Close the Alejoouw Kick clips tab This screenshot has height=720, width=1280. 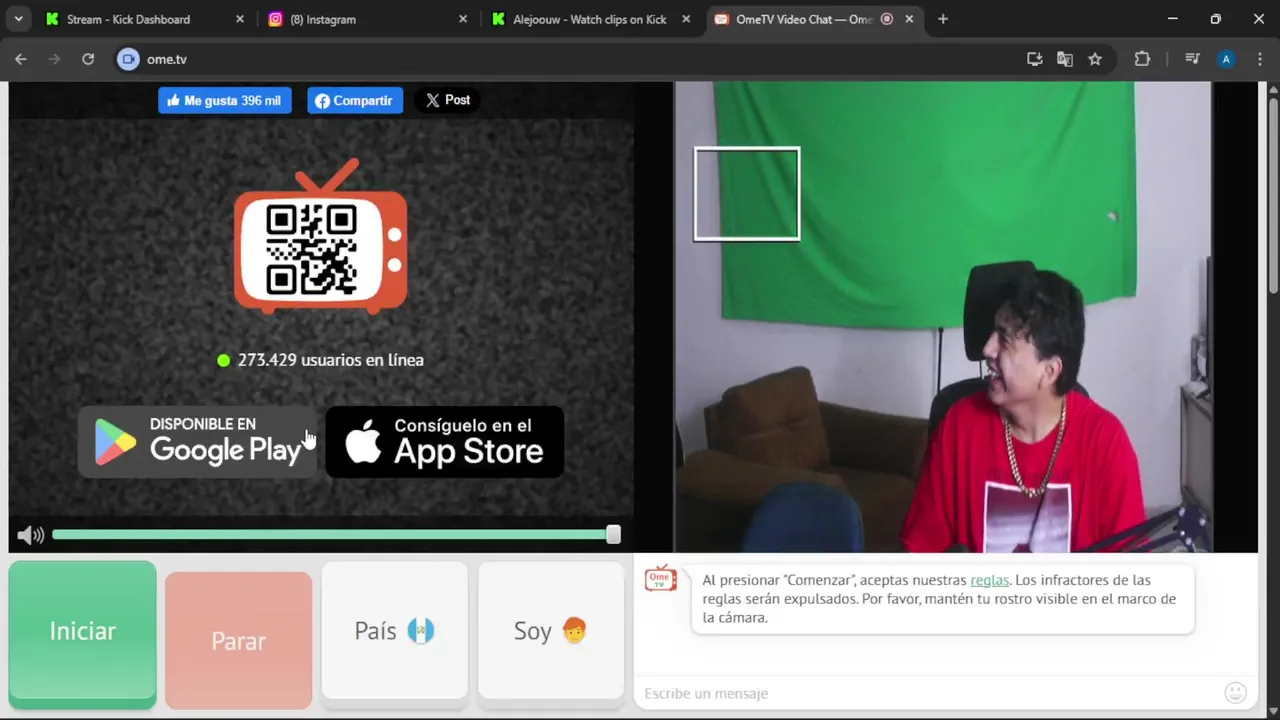685,19
